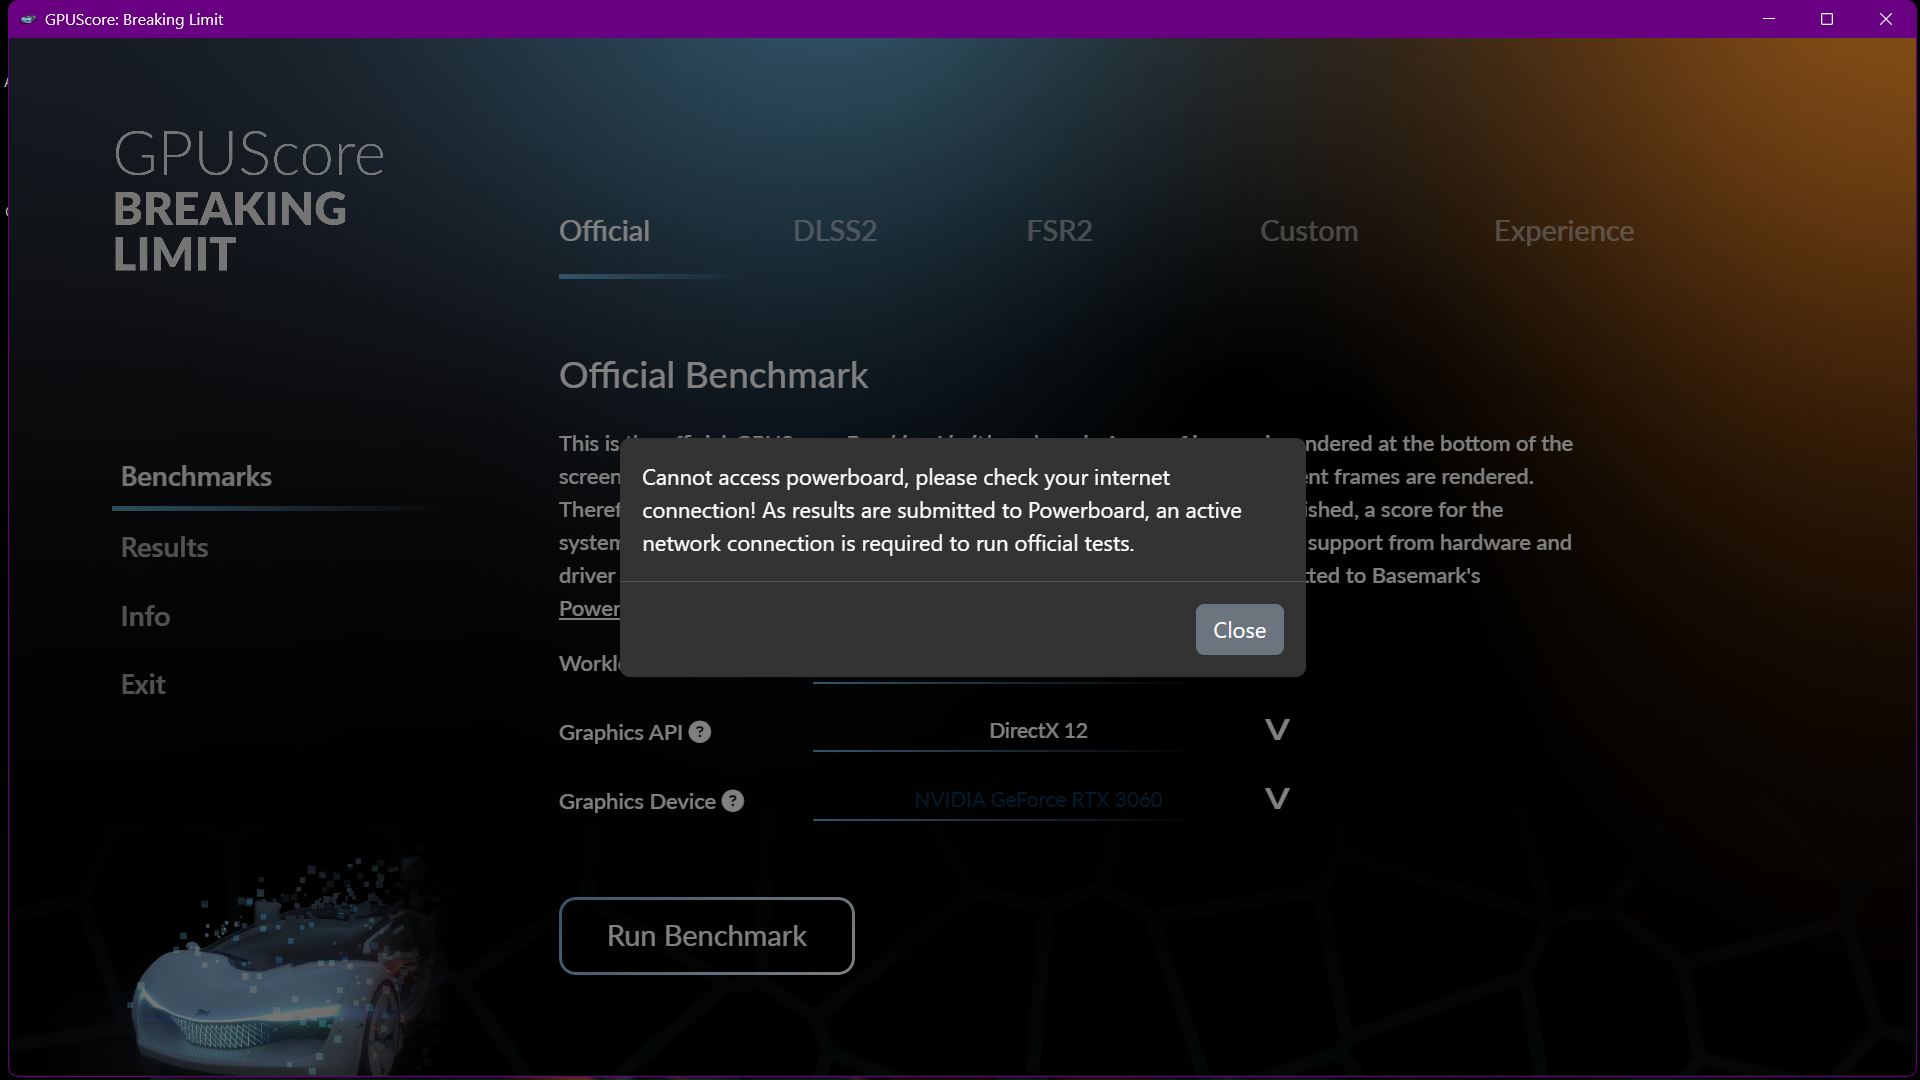Click the Graphics Device help icon
Viewport: 1920px width, 1080px height.
pos(733,801)
